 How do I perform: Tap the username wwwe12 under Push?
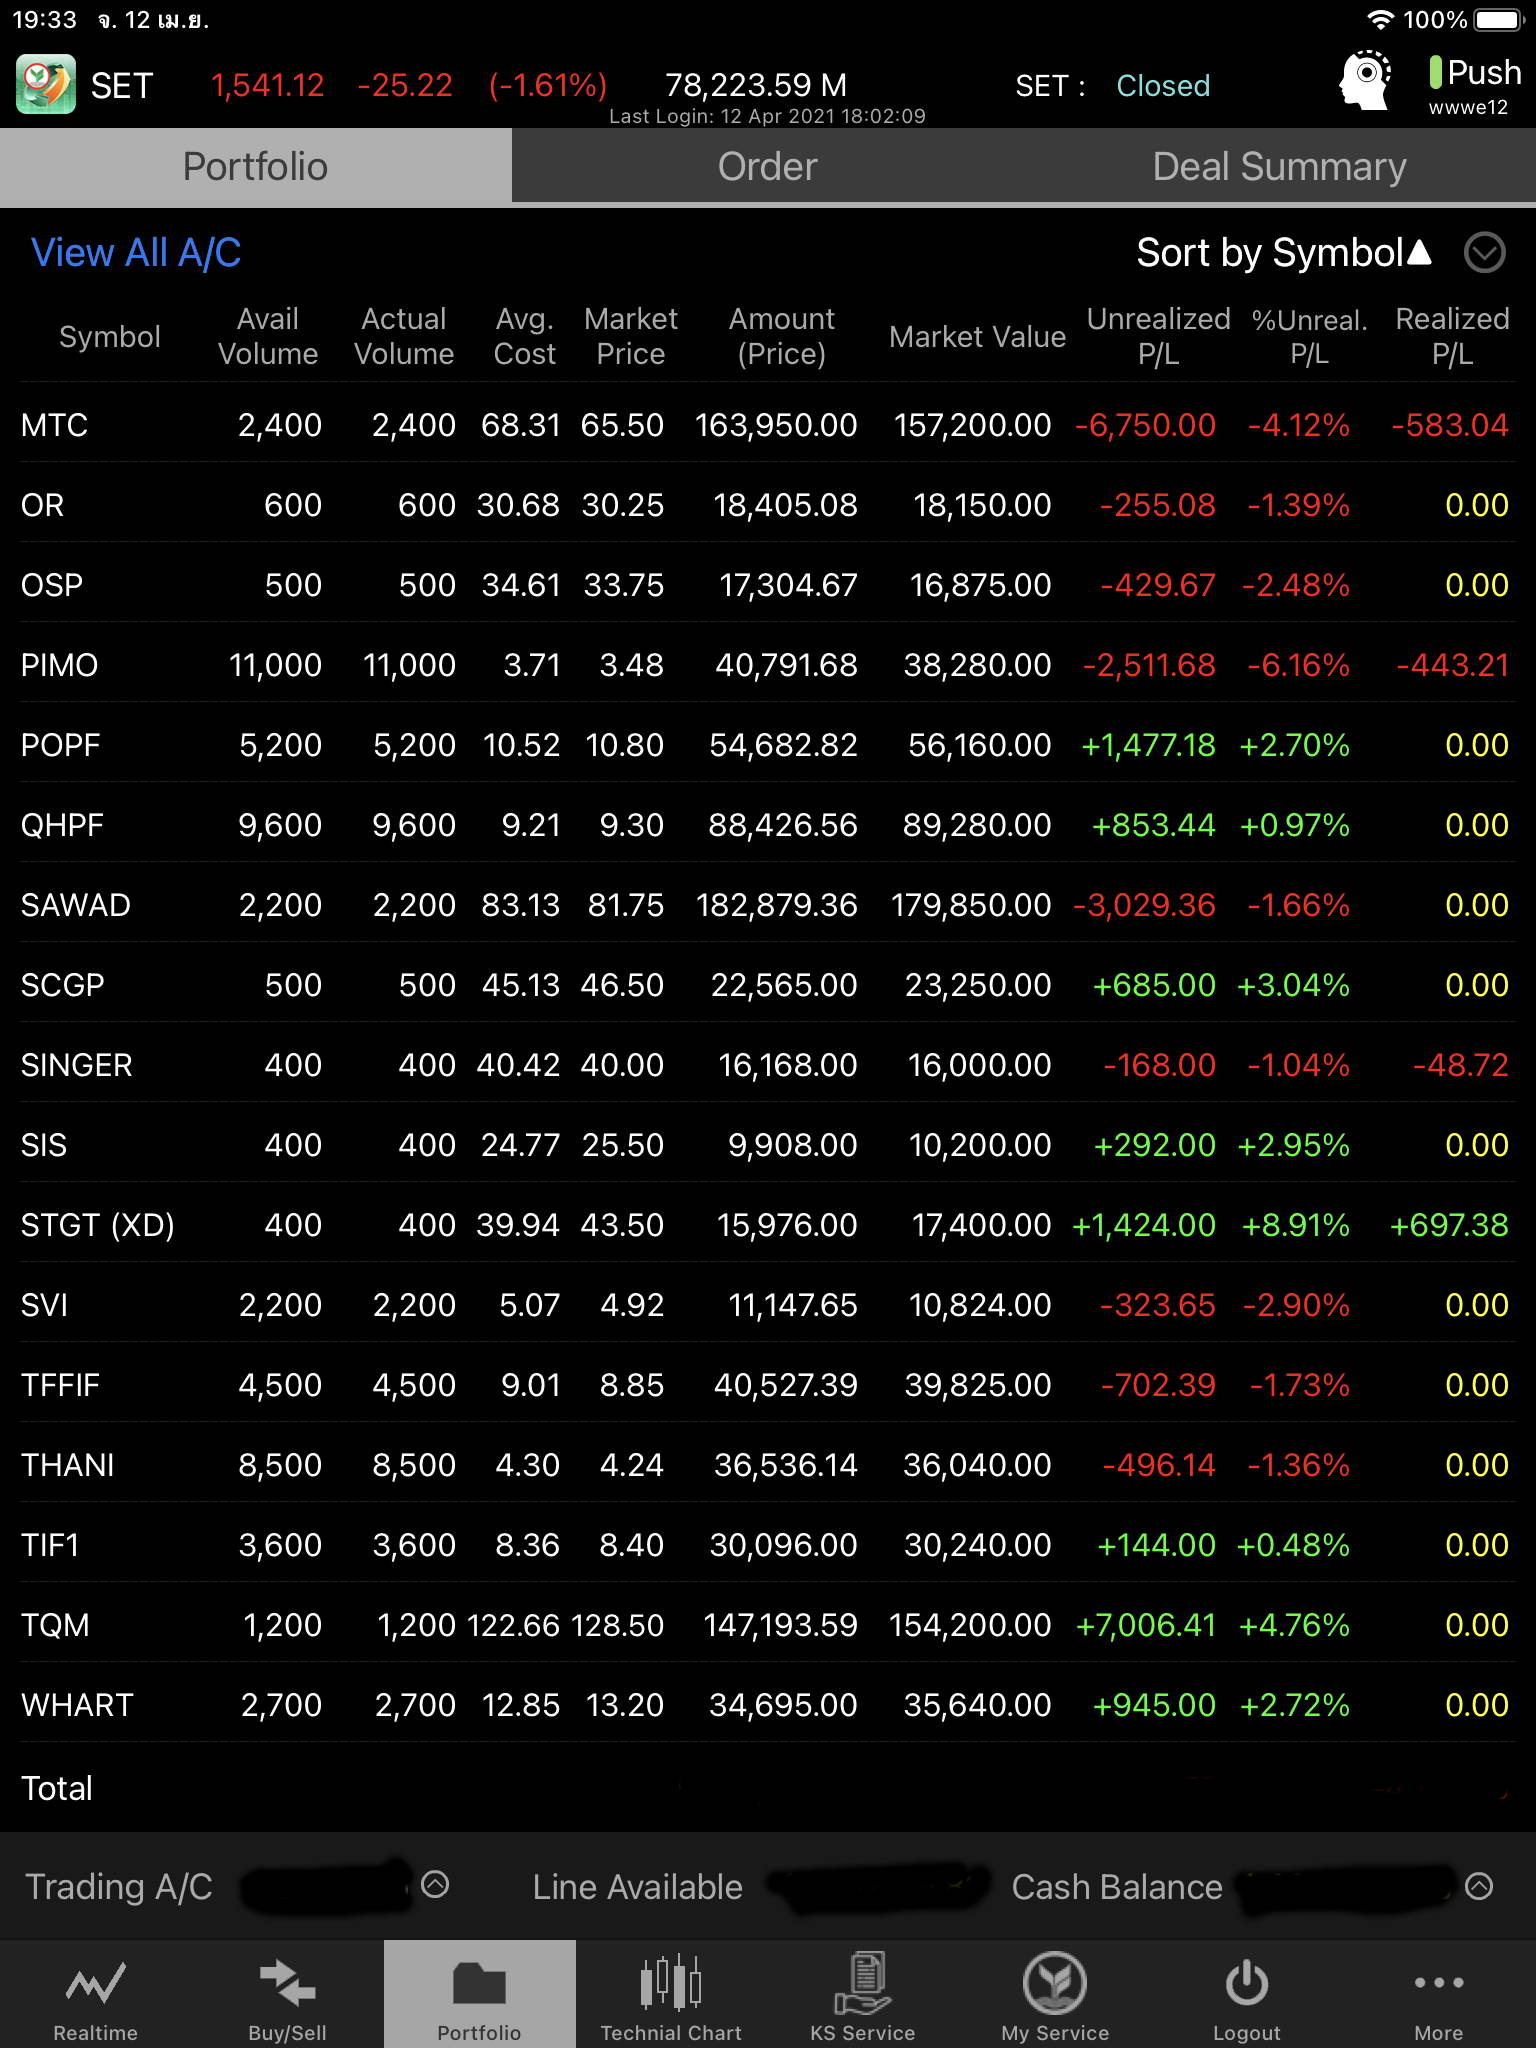(1468, 107)
